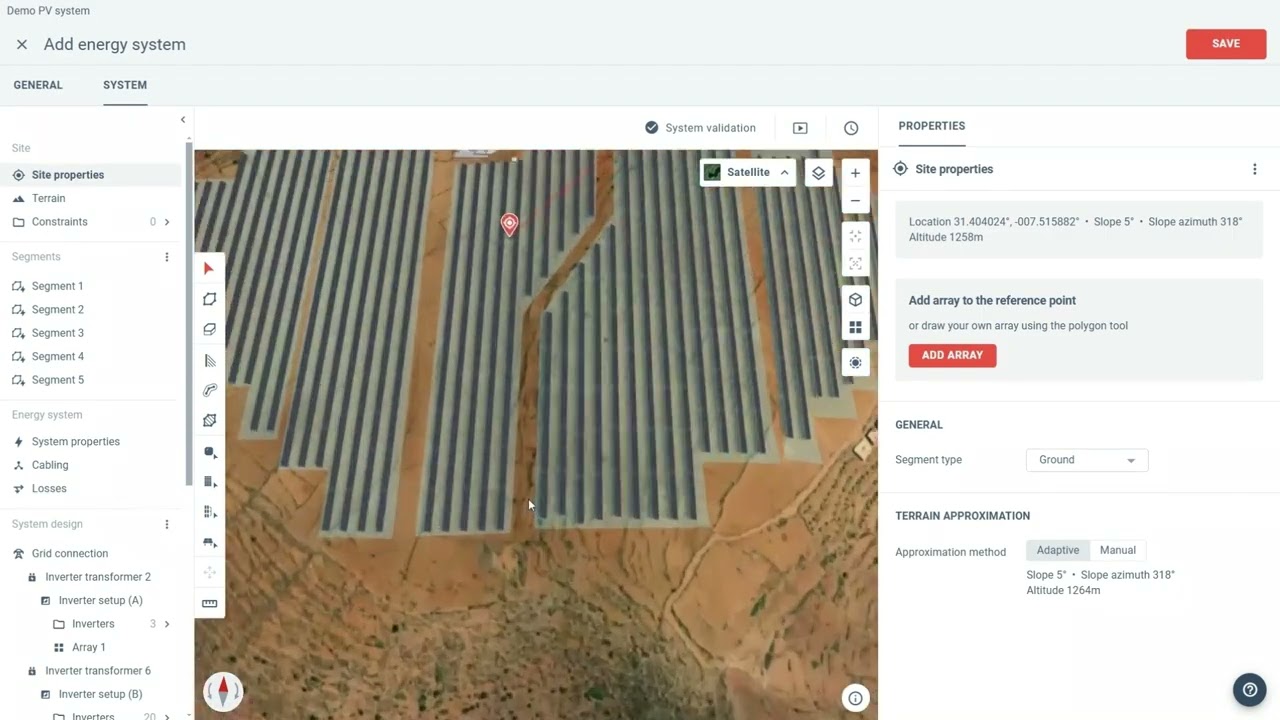Open the Segment type dropdown
Screen dimensions: 1280x720
point(1087,460)
